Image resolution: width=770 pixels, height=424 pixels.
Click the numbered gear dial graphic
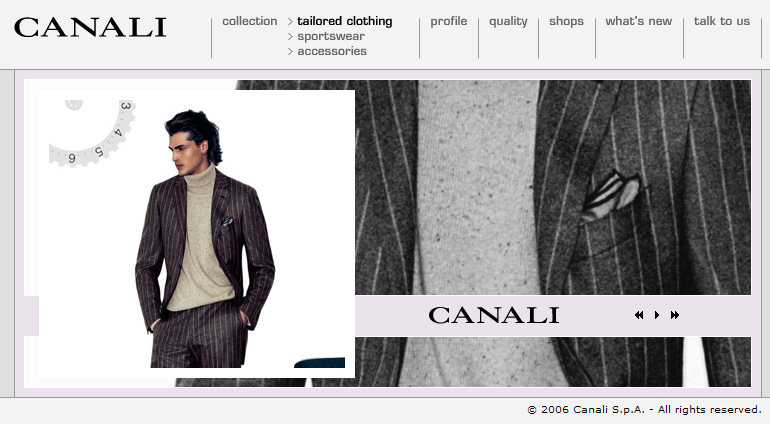[x=92, y=133]
